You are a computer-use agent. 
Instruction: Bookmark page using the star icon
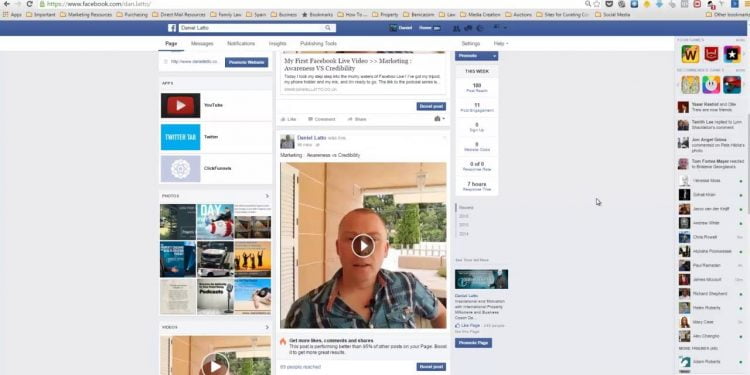pos(596,4)
